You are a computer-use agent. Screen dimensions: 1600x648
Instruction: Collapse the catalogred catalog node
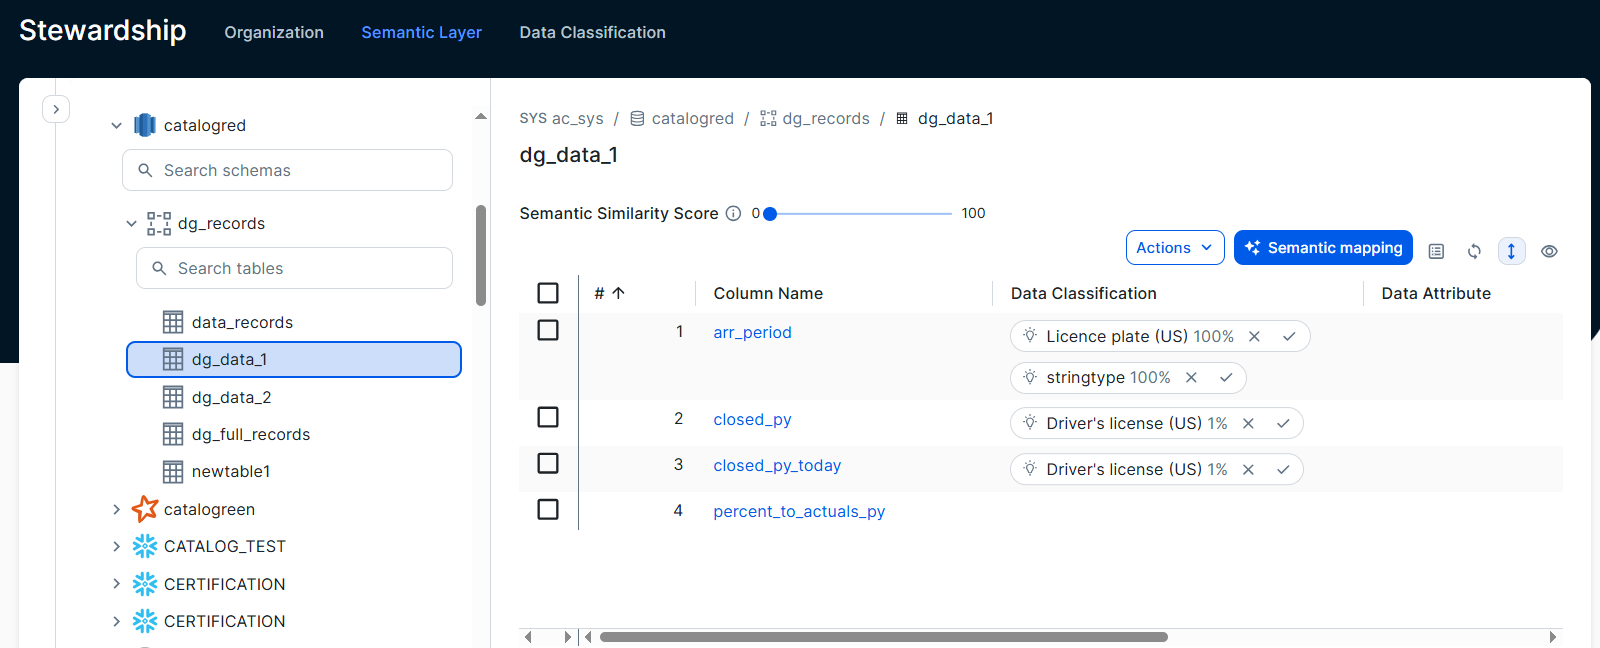point(117,125)
